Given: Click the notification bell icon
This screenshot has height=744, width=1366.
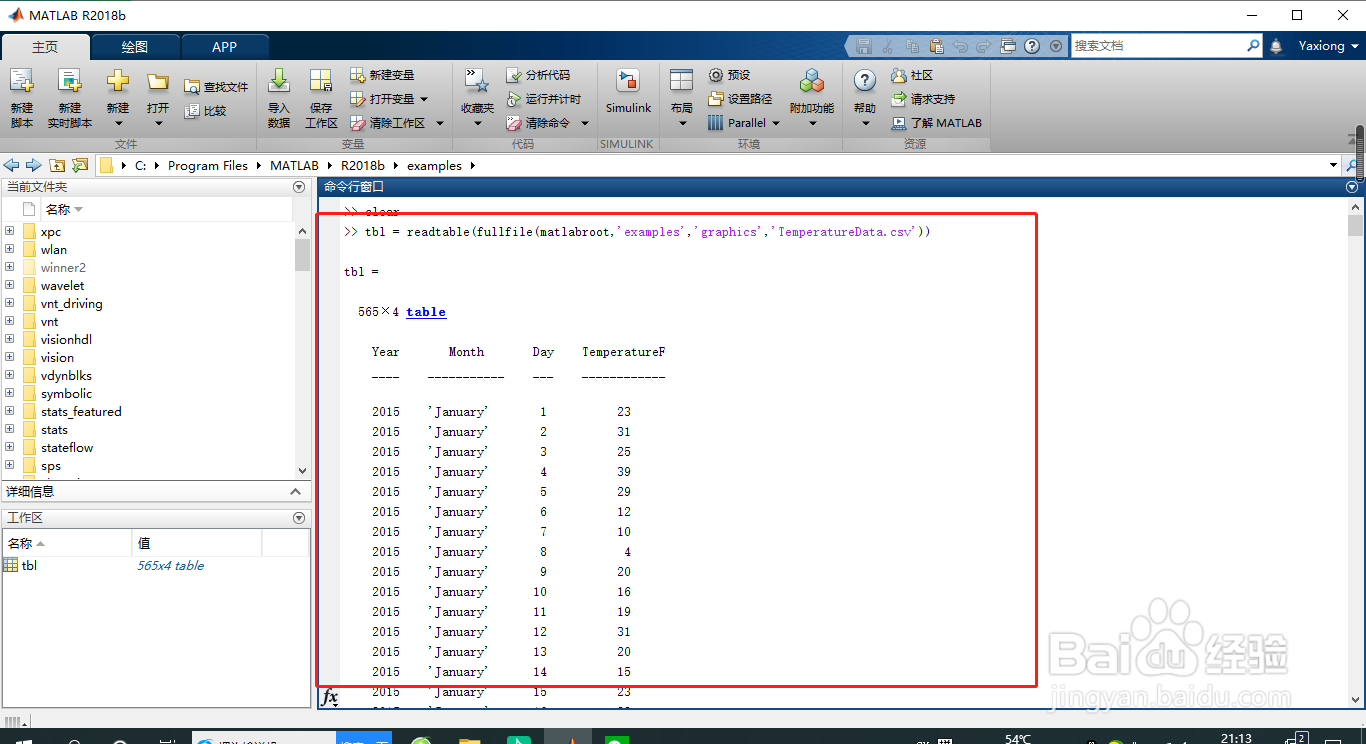Looking at the screenshot, I should [1276, 46].
